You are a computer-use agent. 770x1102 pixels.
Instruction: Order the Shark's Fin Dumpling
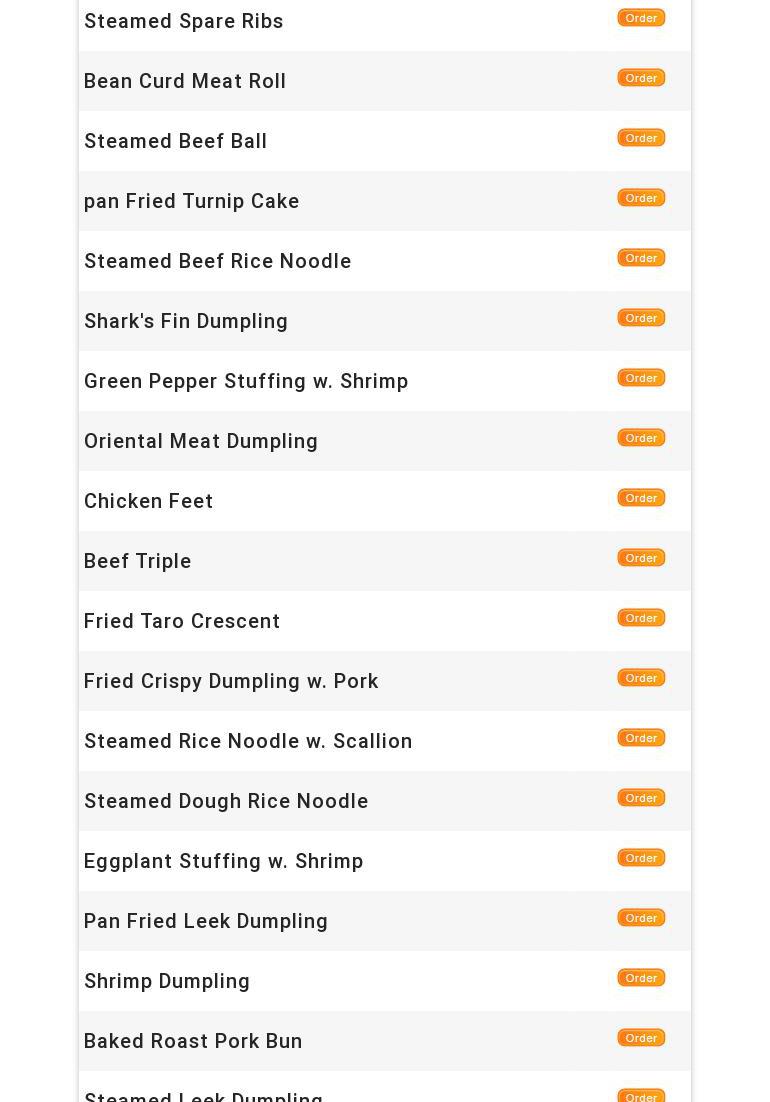tap(641, 318)
